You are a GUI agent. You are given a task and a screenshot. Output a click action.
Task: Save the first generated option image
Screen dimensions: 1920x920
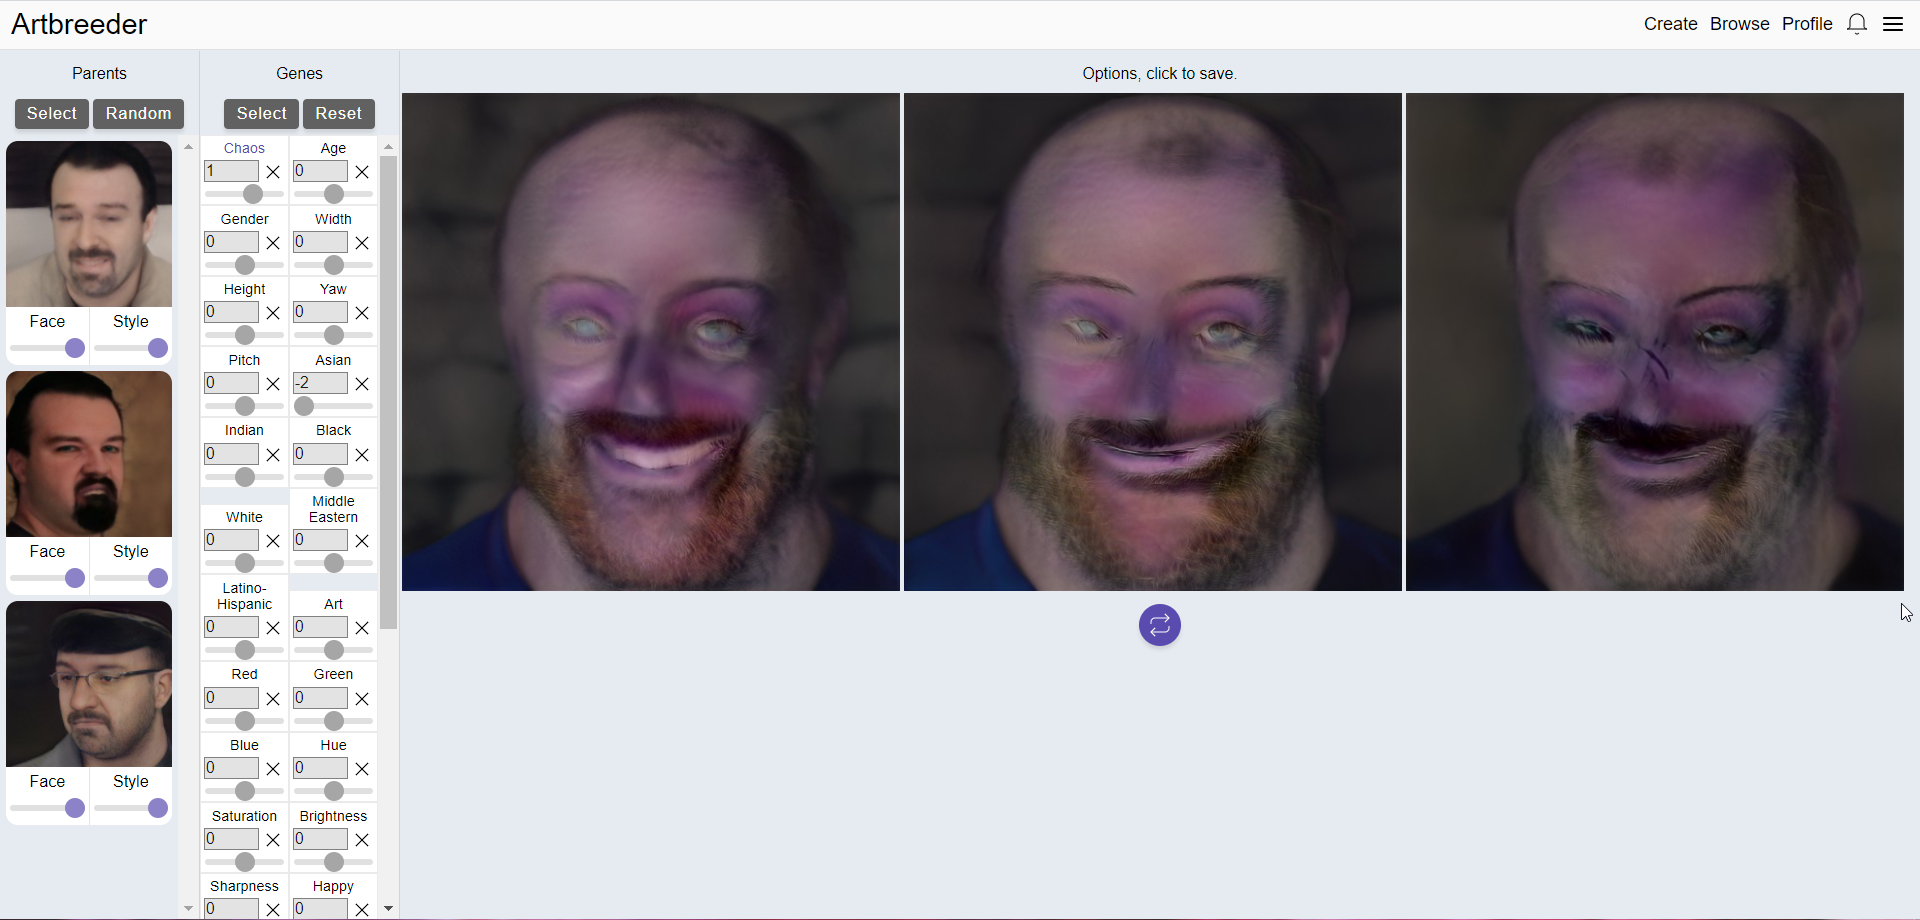point(651,342)
